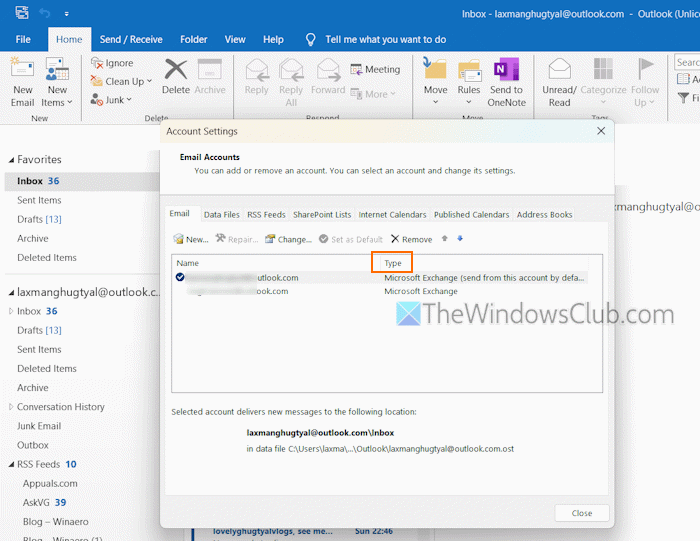Click the Forward icon
The width and height of the screenshot is (700, 541).
click(x=328, y=70)
